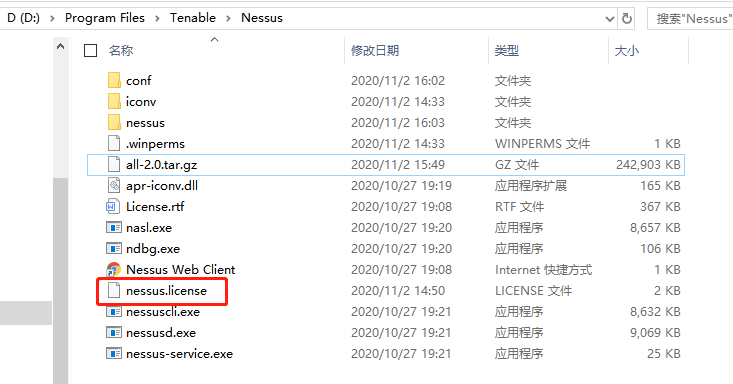Click the navigation pane scrollbar thumb
Screen dimensions: 733x384
[x=60, y=281]
